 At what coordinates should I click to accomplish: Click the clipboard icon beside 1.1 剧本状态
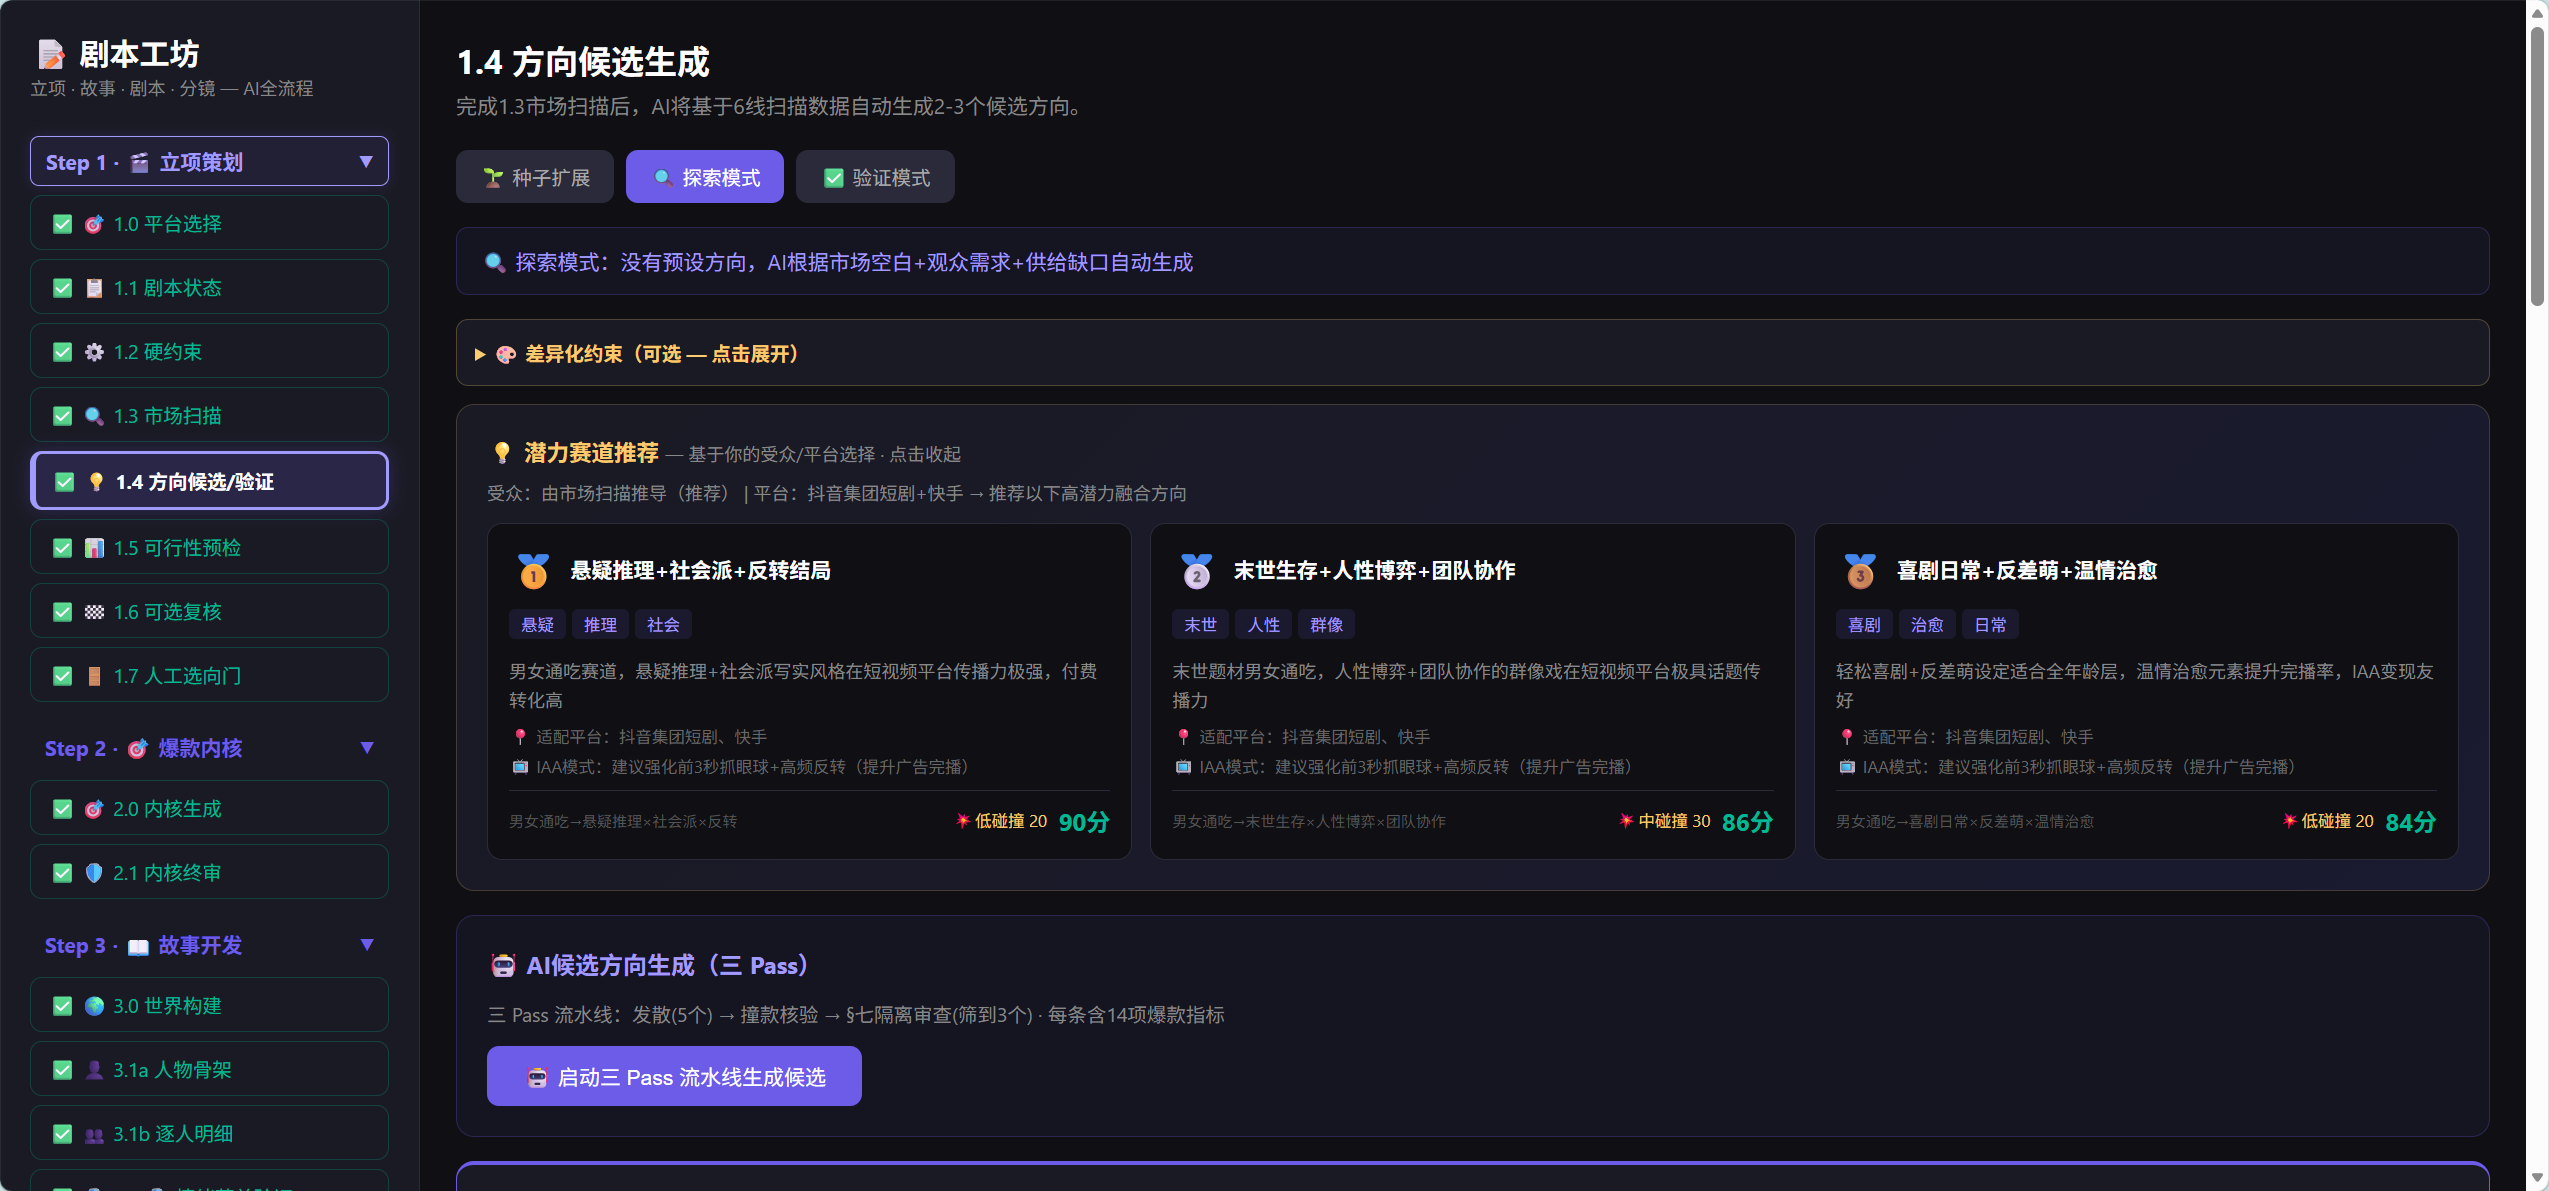pos(94,288)
